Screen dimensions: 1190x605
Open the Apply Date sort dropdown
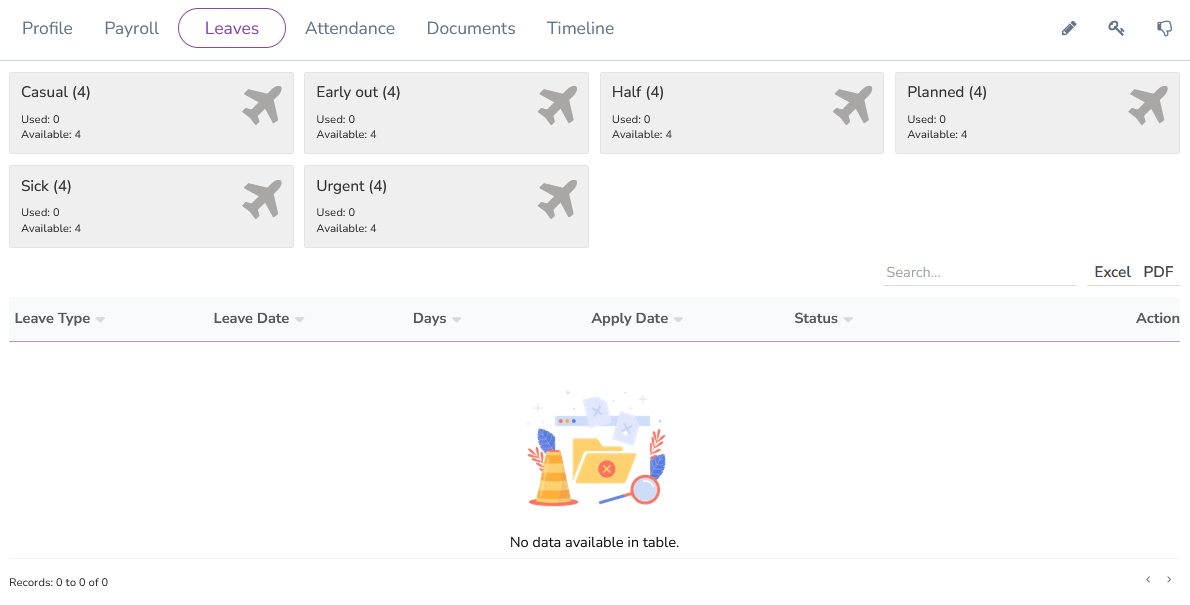tap(679, 318)
